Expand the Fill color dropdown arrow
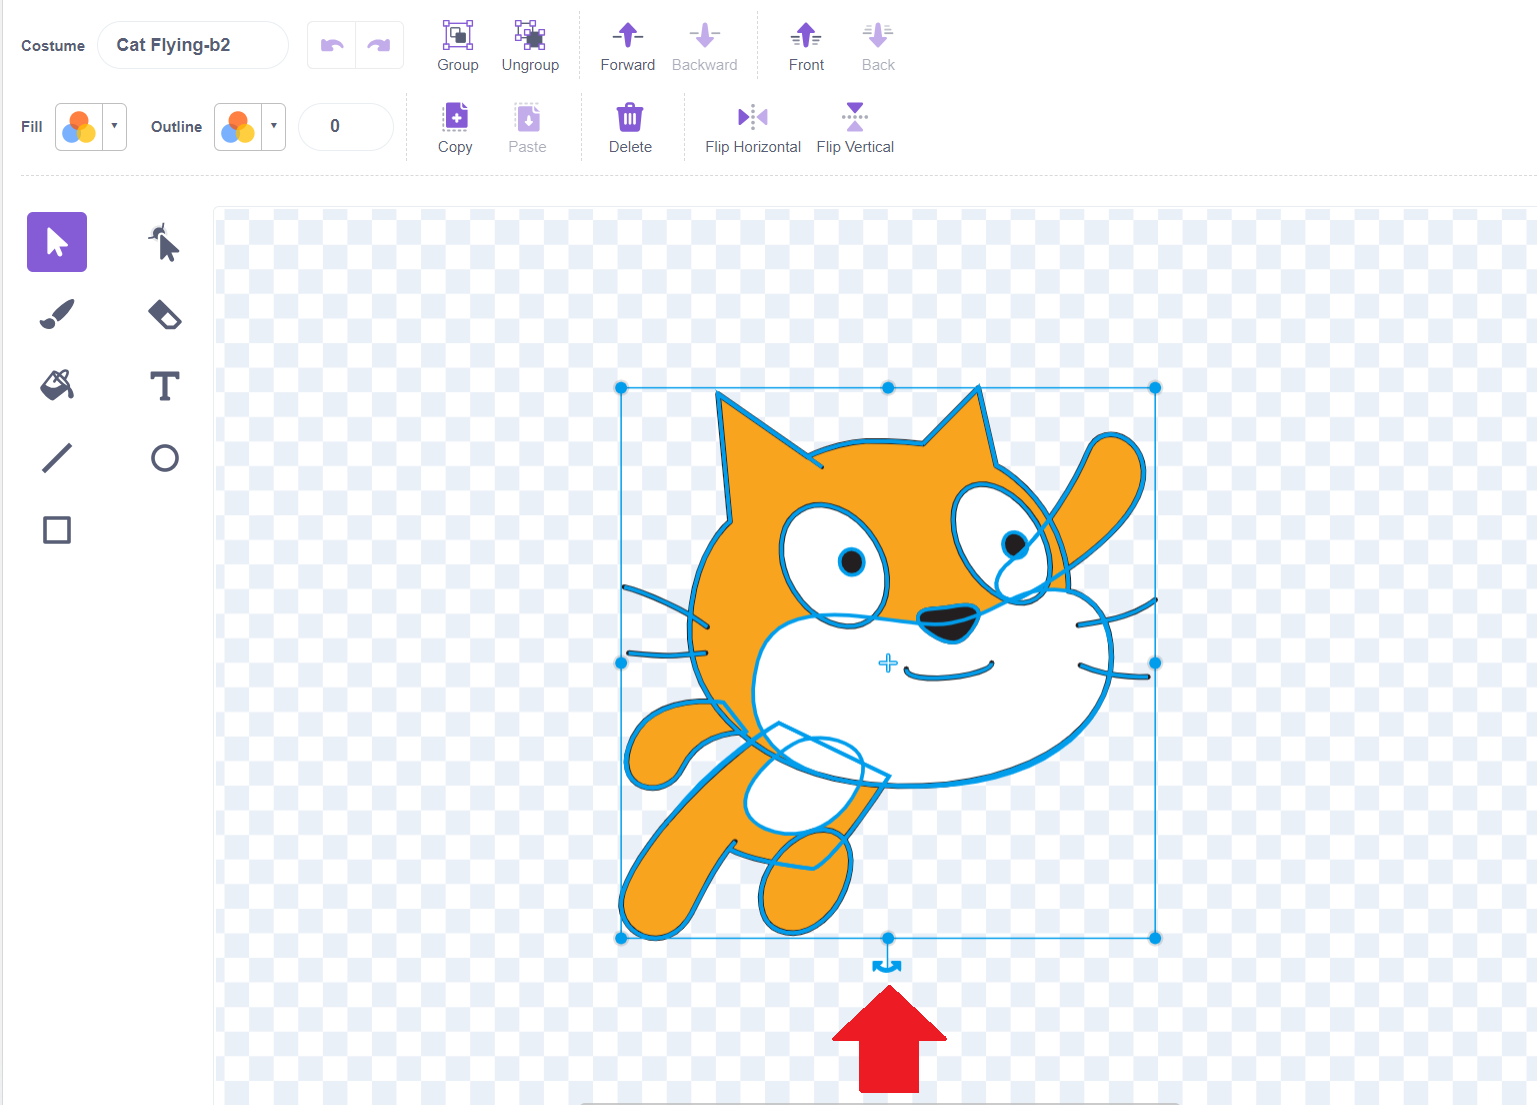The image size is (1537, 1105). click(115, 127)
